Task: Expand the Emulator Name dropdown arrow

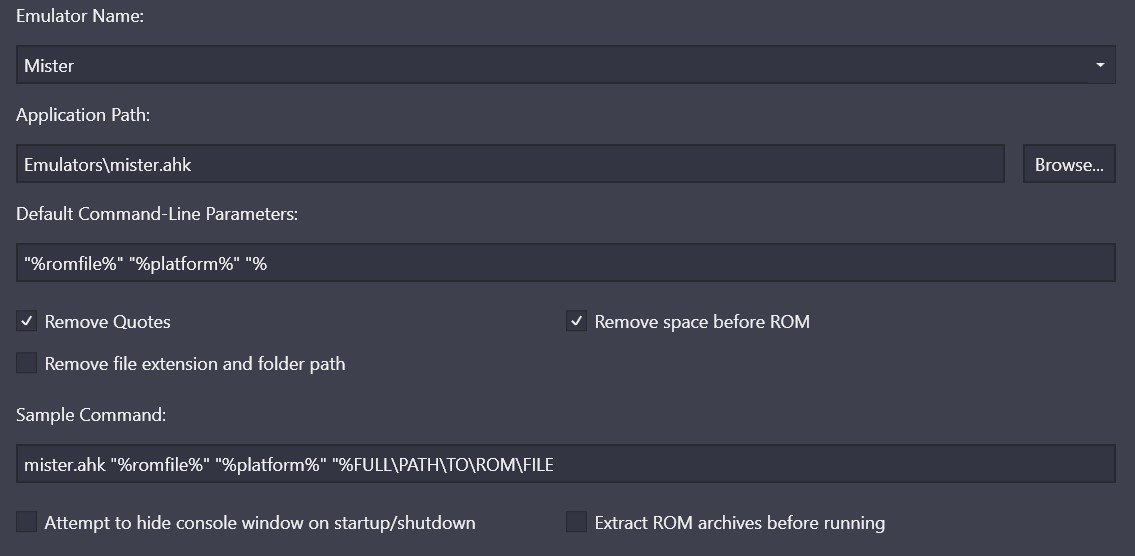Action: point(1100,65)
